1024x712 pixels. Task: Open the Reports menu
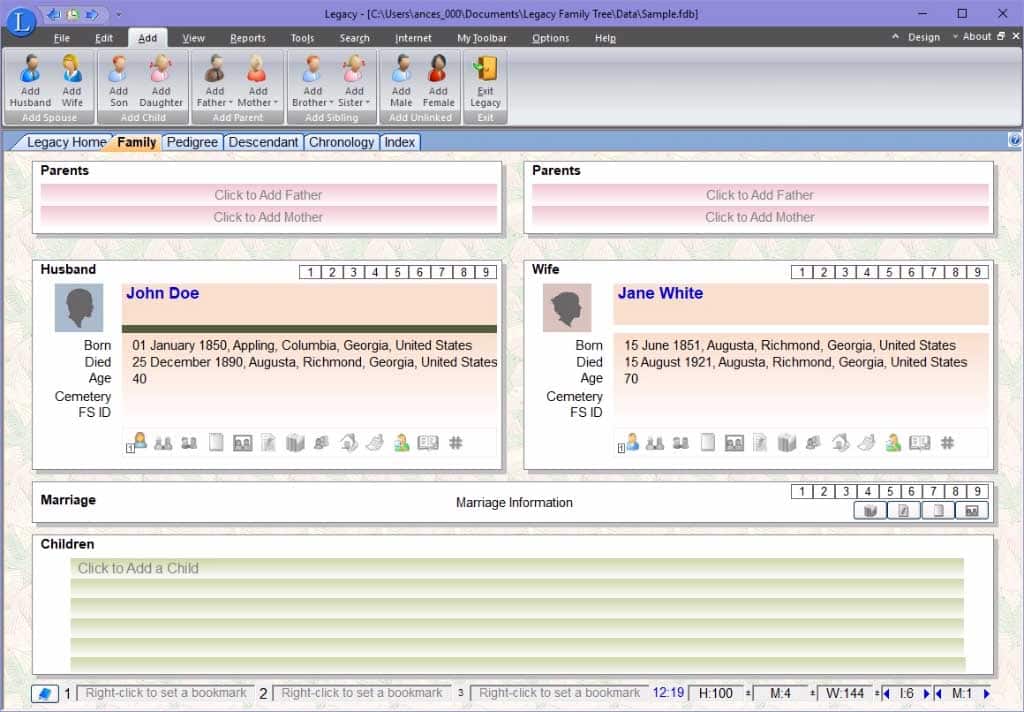247,38
